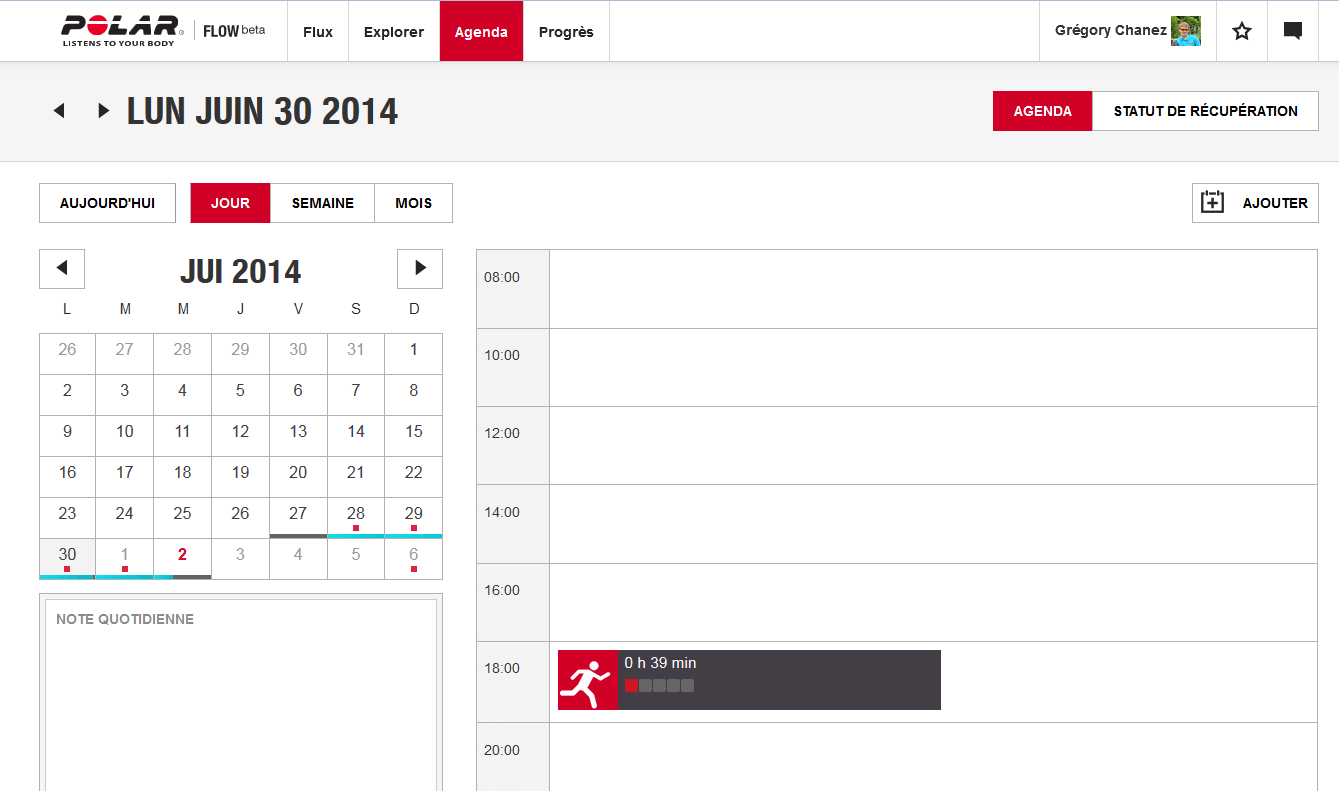Click the Ajouter calendar plus button
The image size is (1339, 791).
pos(1255,203)
